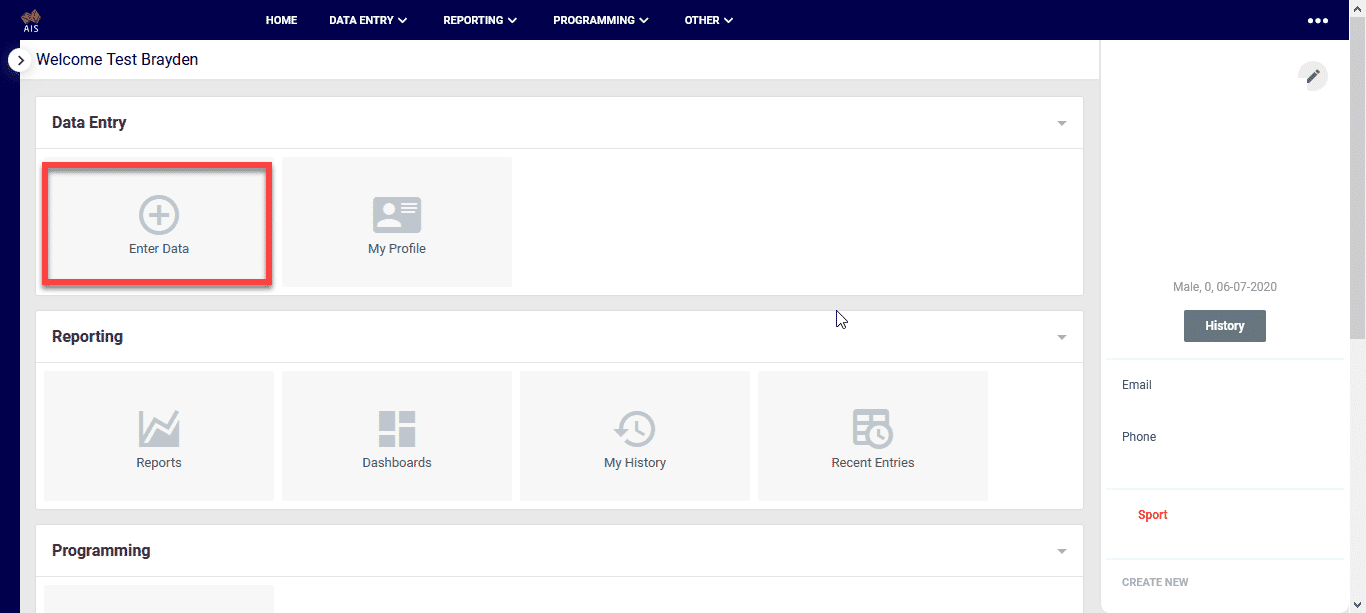Open the three-dots more options menu
The image size is (1366, 613).
pyautogui.click(x=1318, y=20)
